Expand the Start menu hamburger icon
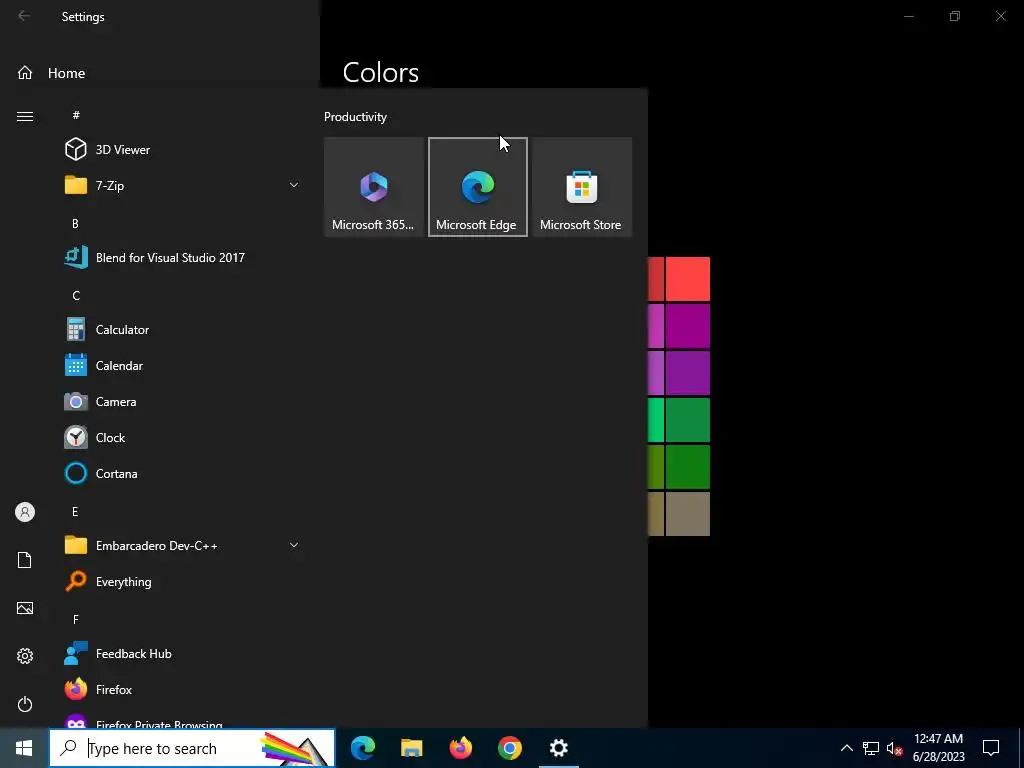The height and width of the screenshot is (768, 1024). coord(25,116)
